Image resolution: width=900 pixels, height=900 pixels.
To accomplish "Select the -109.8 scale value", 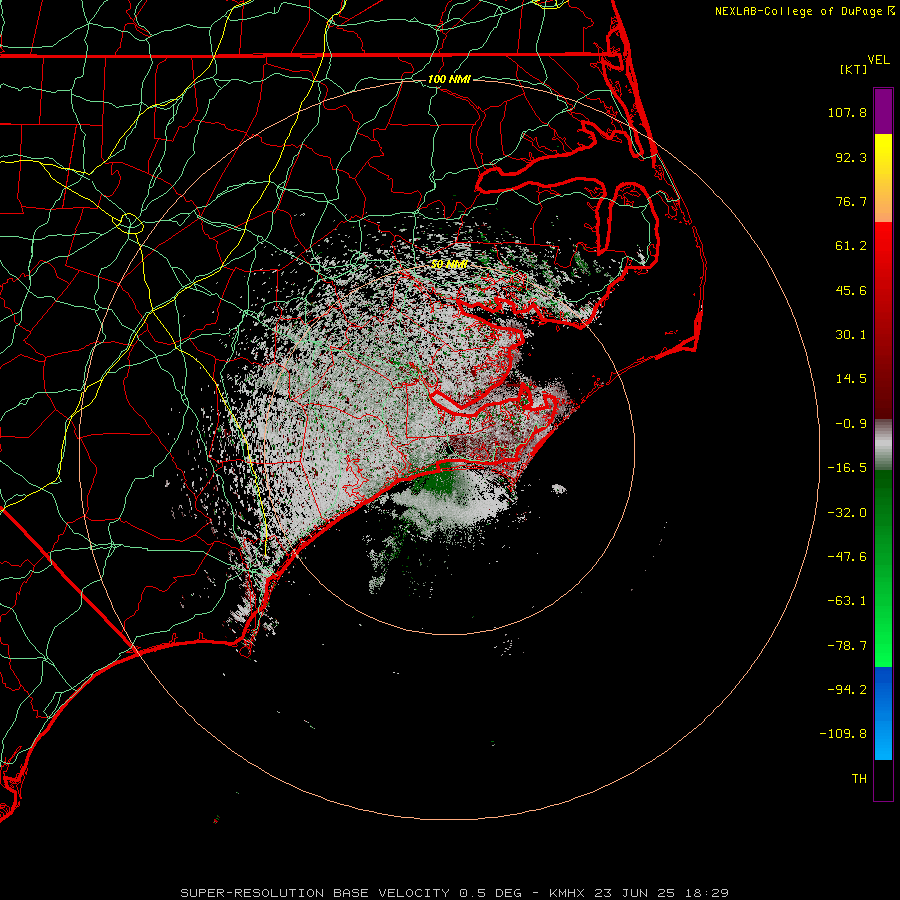I will click(x=843, y=734).
